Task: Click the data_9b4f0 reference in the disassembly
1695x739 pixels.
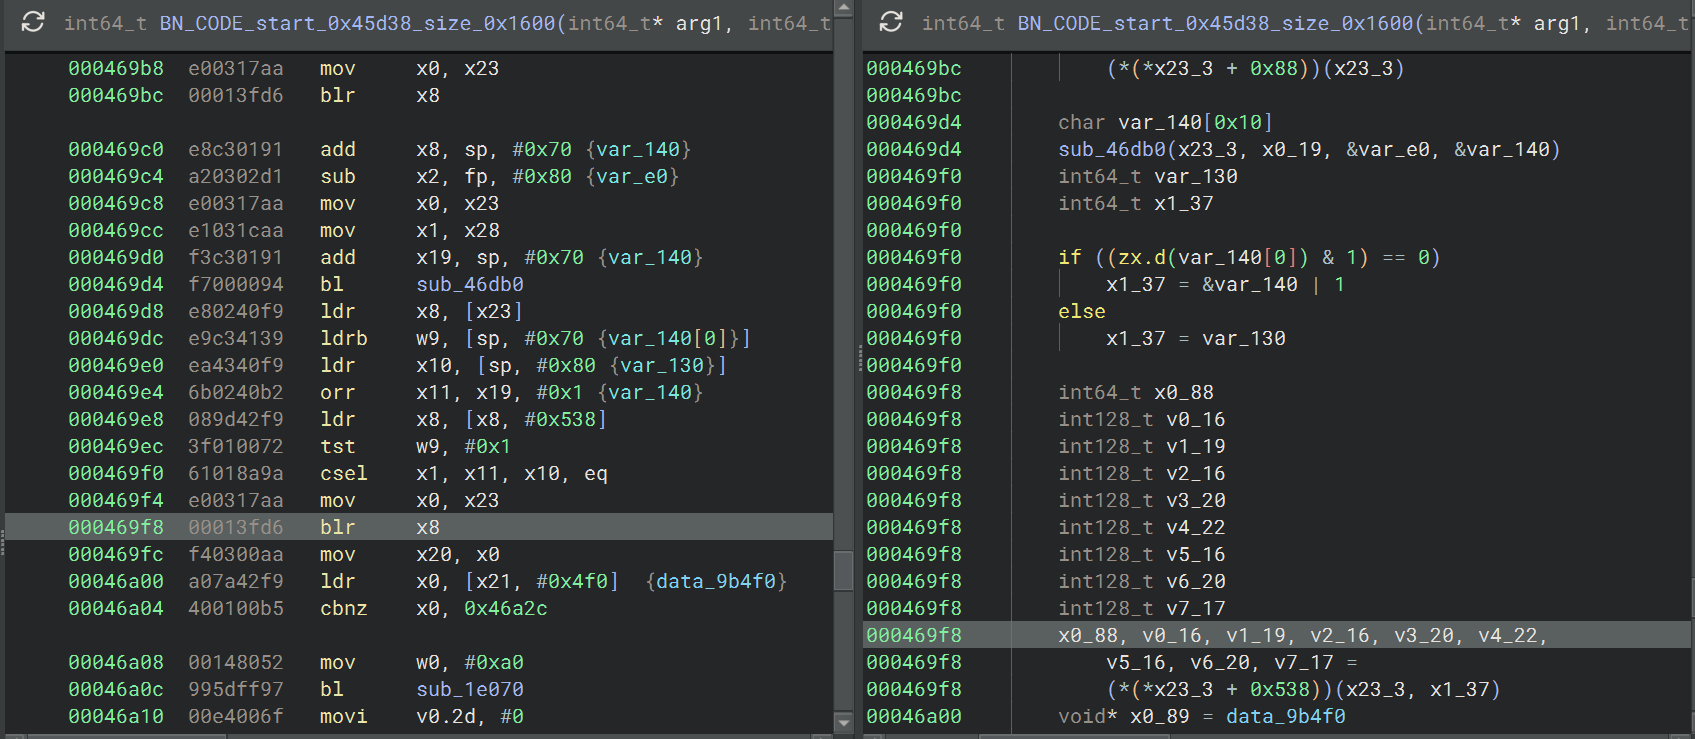Action: 715,582
